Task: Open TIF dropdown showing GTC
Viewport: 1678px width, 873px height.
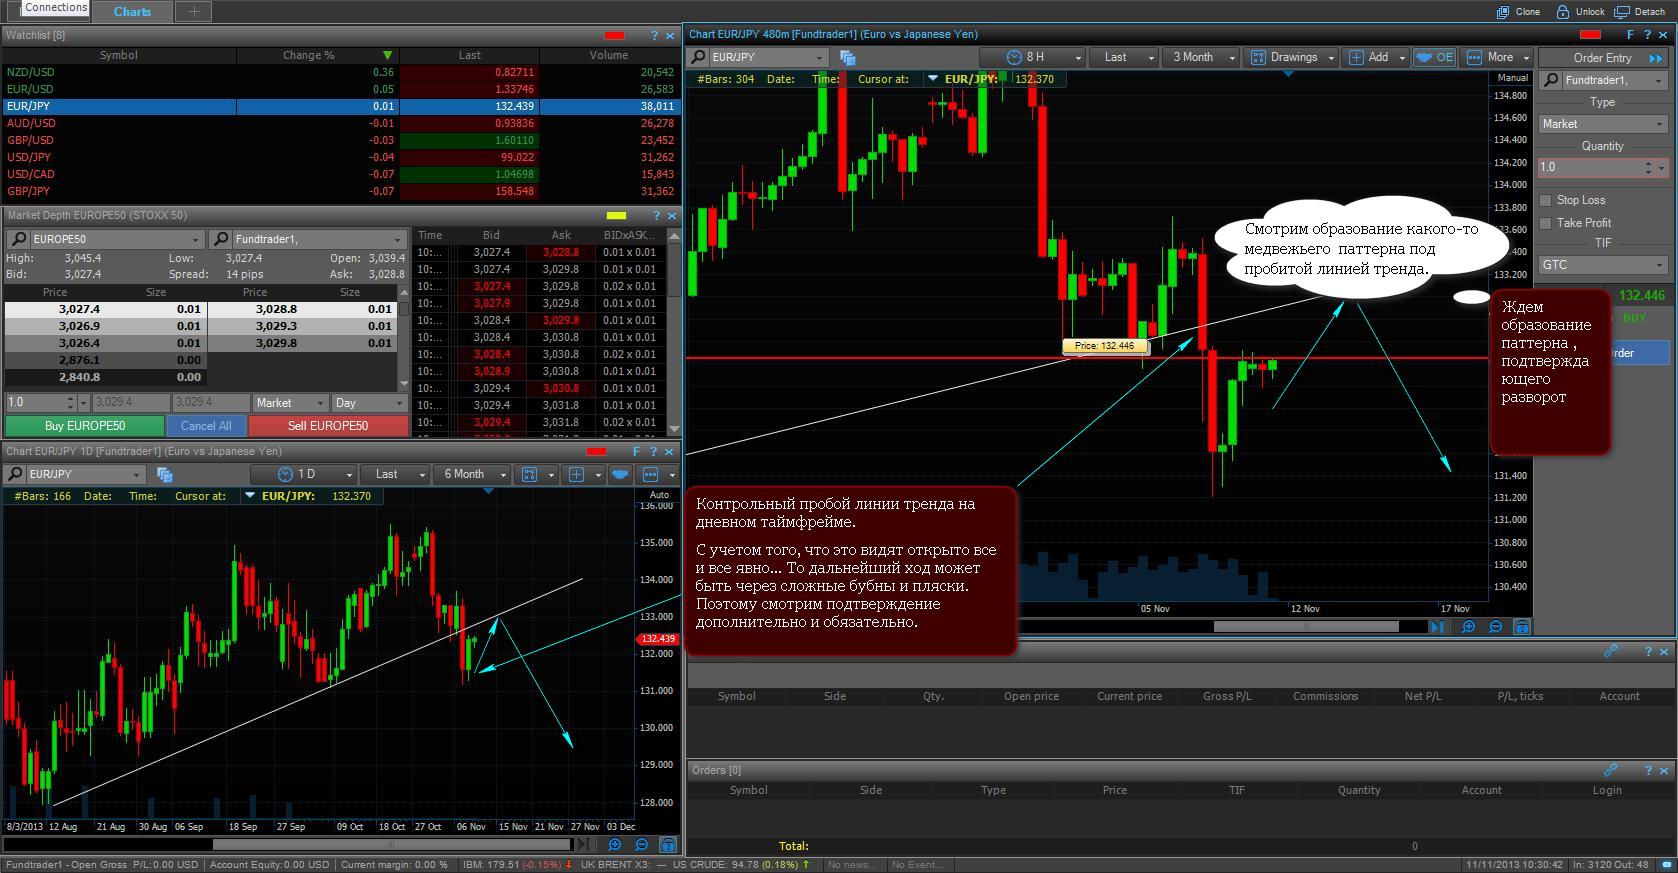Action: pyautogui.click(x=1603, y=265)
